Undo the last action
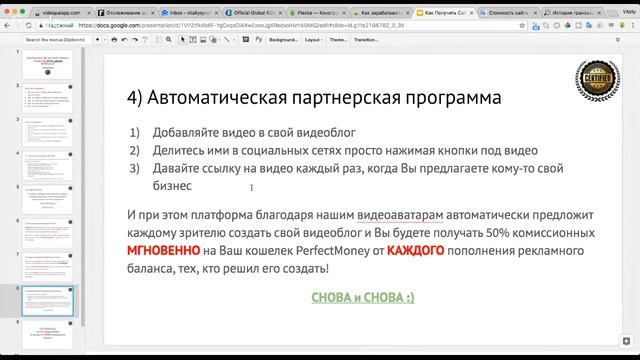The height and width of the screenshot is (360, 640). coord(124,40)
